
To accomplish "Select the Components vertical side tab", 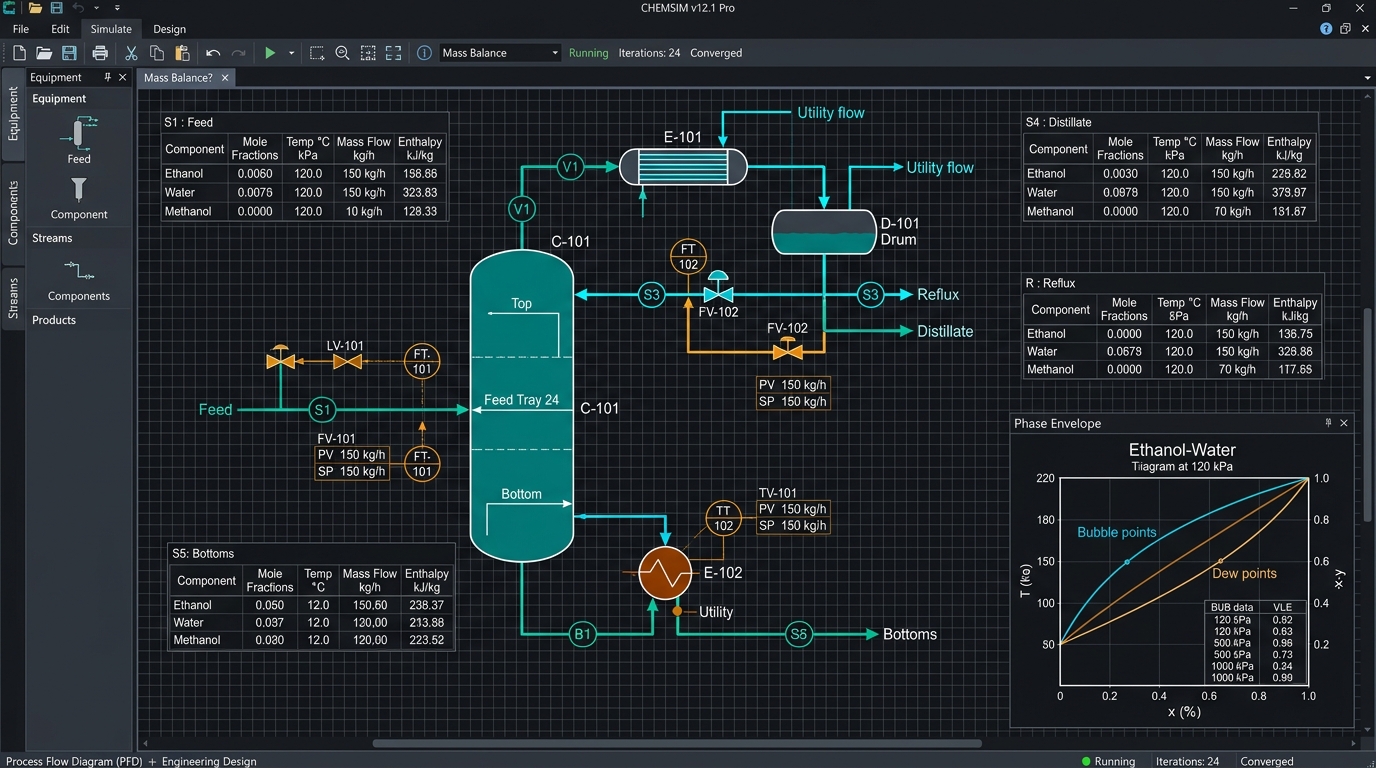I will pyautogui.click(x=13, y=213).
